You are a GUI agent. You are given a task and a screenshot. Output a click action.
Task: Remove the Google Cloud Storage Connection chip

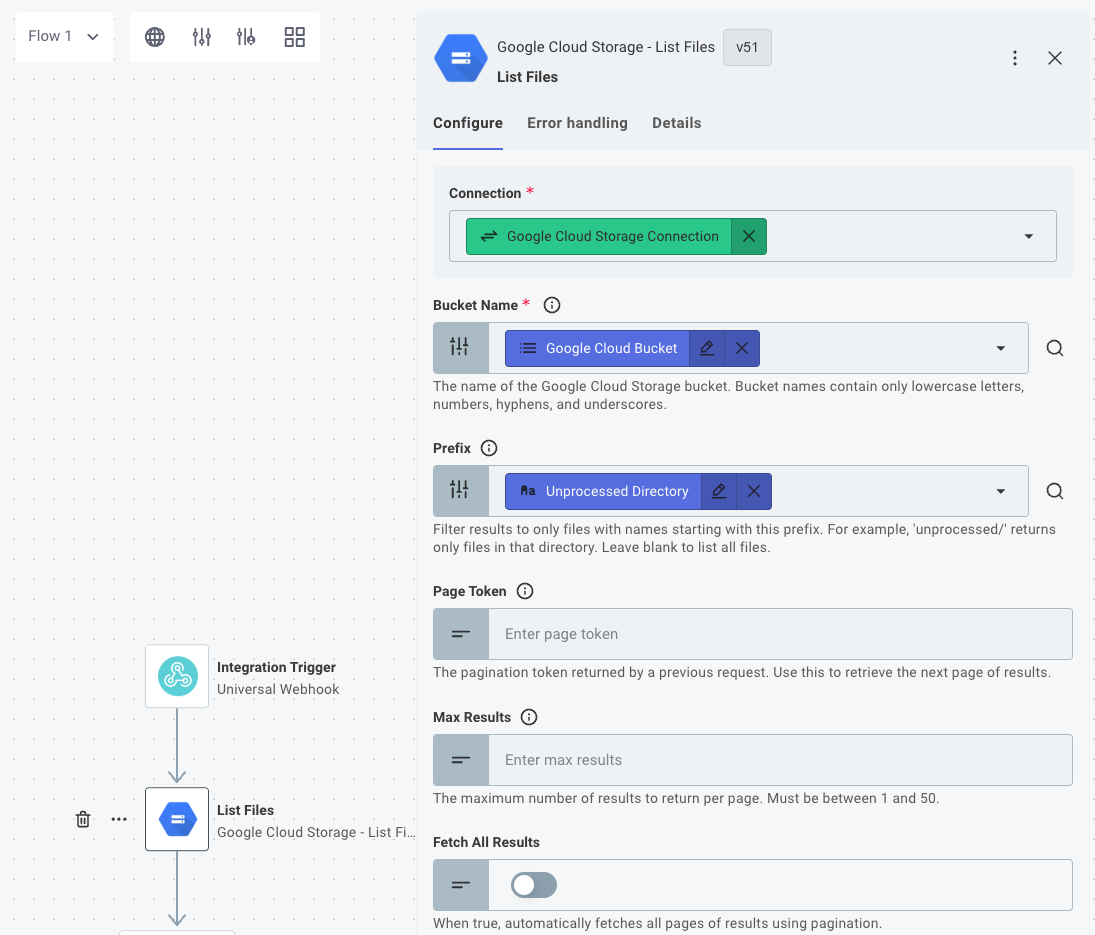(749, 236)
